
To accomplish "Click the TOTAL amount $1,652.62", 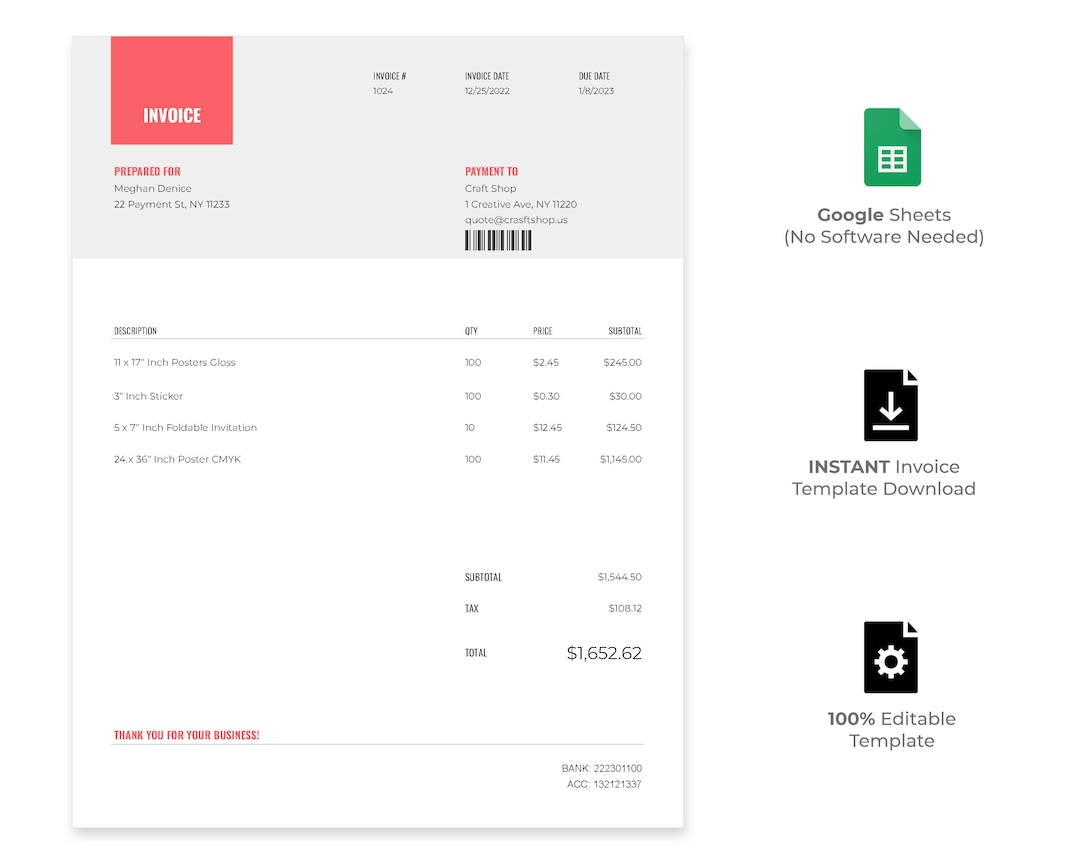I will [x=604, y=652].
